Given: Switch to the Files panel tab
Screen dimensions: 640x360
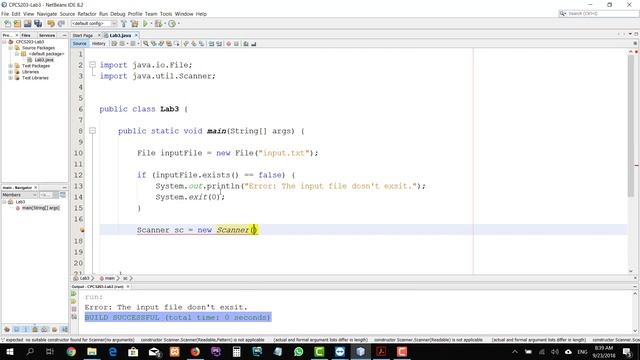Looking at the screenshot, I should [x=26, y=36].
